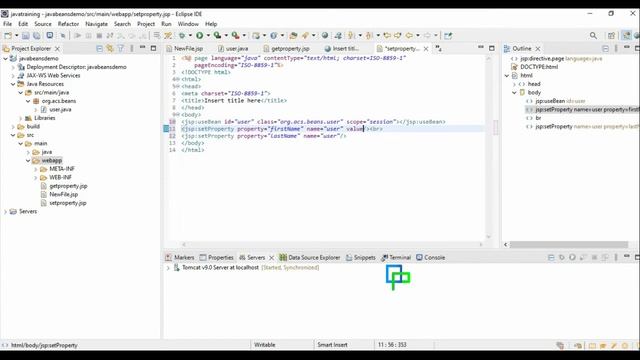Viewport: 640px width, 360px height.
Task: Open the Search magnifier icon
Action: (593, 36)
